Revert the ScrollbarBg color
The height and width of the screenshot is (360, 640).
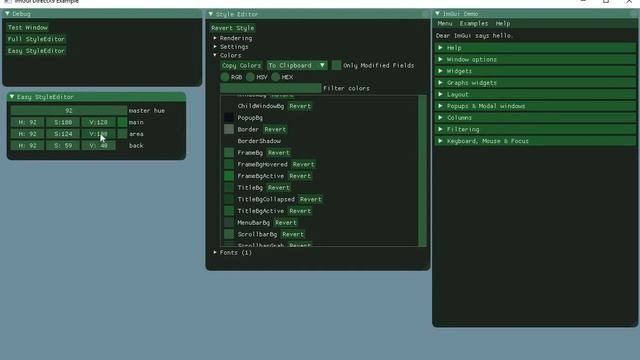[x=293, y=234]
